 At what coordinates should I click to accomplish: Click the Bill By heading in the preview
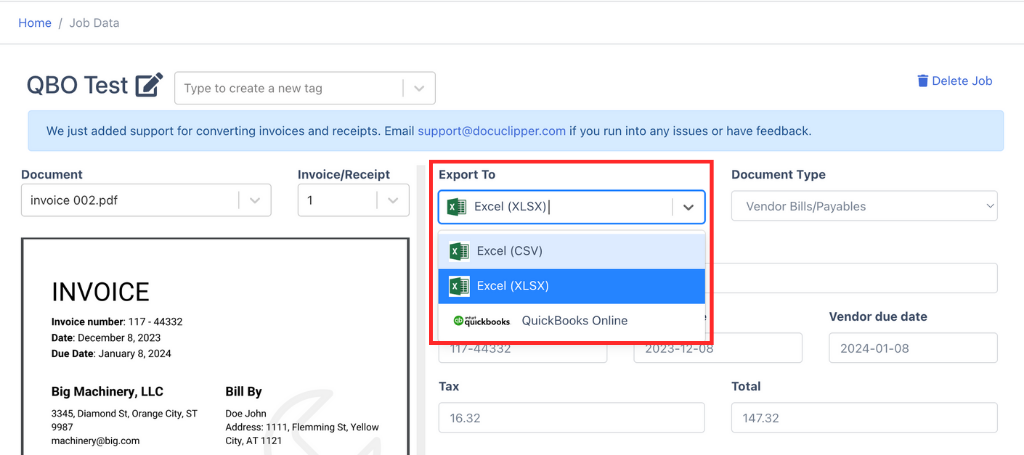coord(244,392)
